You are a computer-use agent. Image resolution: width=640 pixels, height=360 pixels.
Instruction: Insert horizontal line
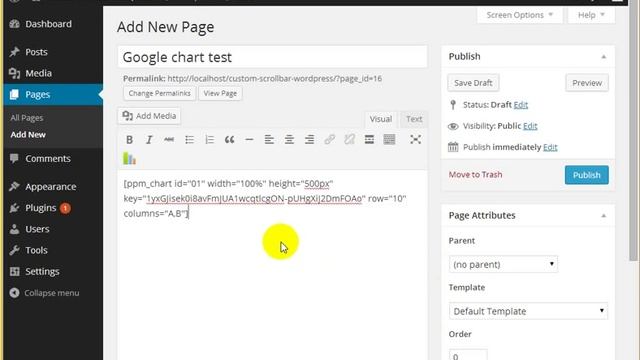pos(249,140)
